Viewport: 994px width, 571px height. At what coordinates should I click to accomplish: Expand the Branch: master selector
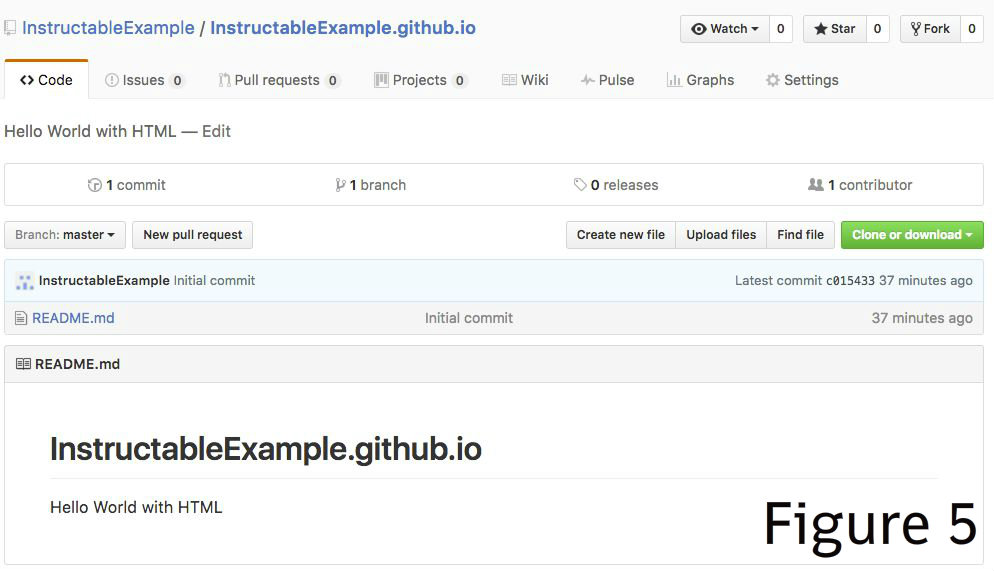click(65, 235)
